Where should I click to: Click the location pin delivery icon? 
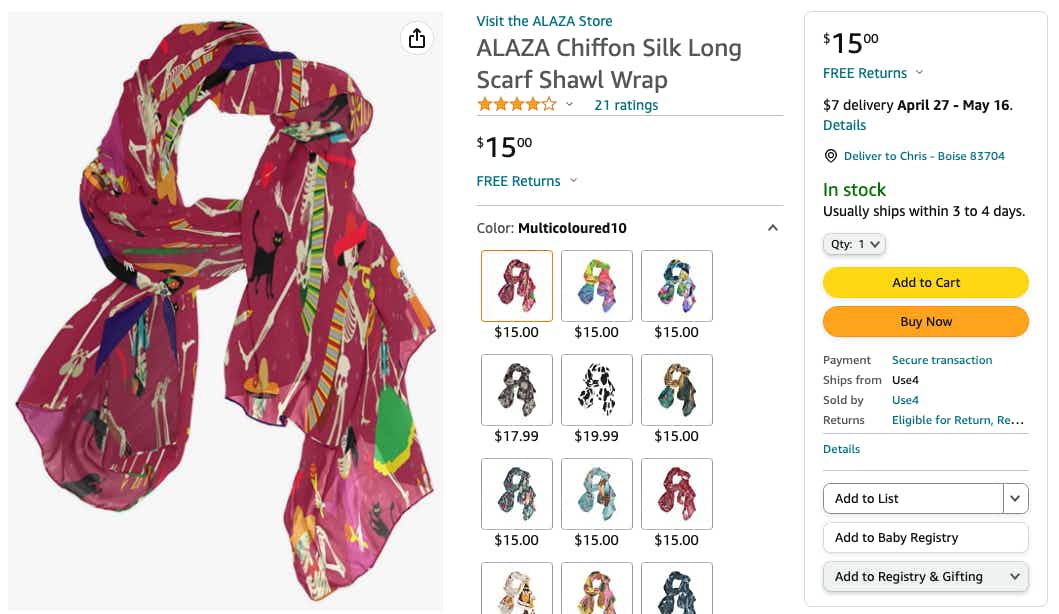coord(830,156)
